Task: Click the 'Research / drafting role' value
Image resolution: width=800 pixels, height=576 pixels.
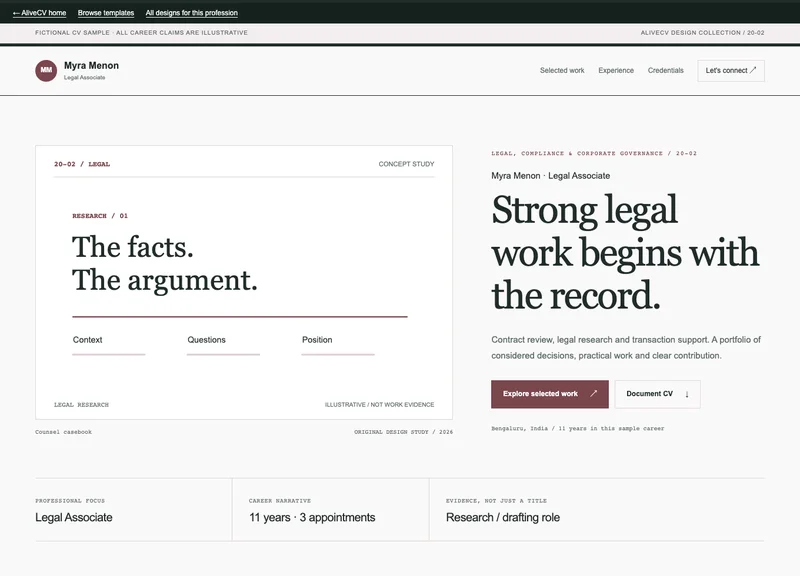Action: click(503, 517)
